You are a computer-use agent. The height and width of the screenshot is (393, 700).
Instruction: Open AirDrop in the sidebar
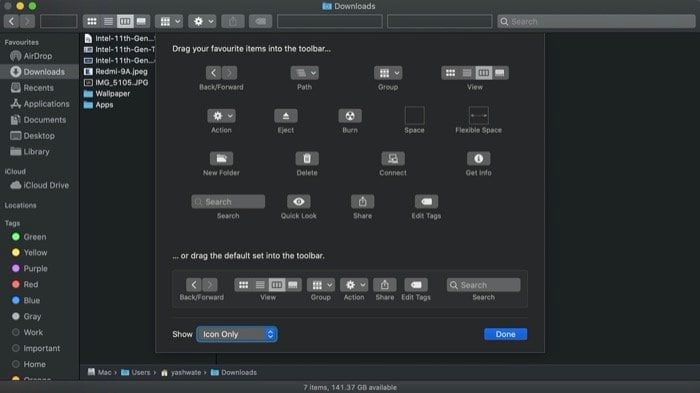(39, 56)
